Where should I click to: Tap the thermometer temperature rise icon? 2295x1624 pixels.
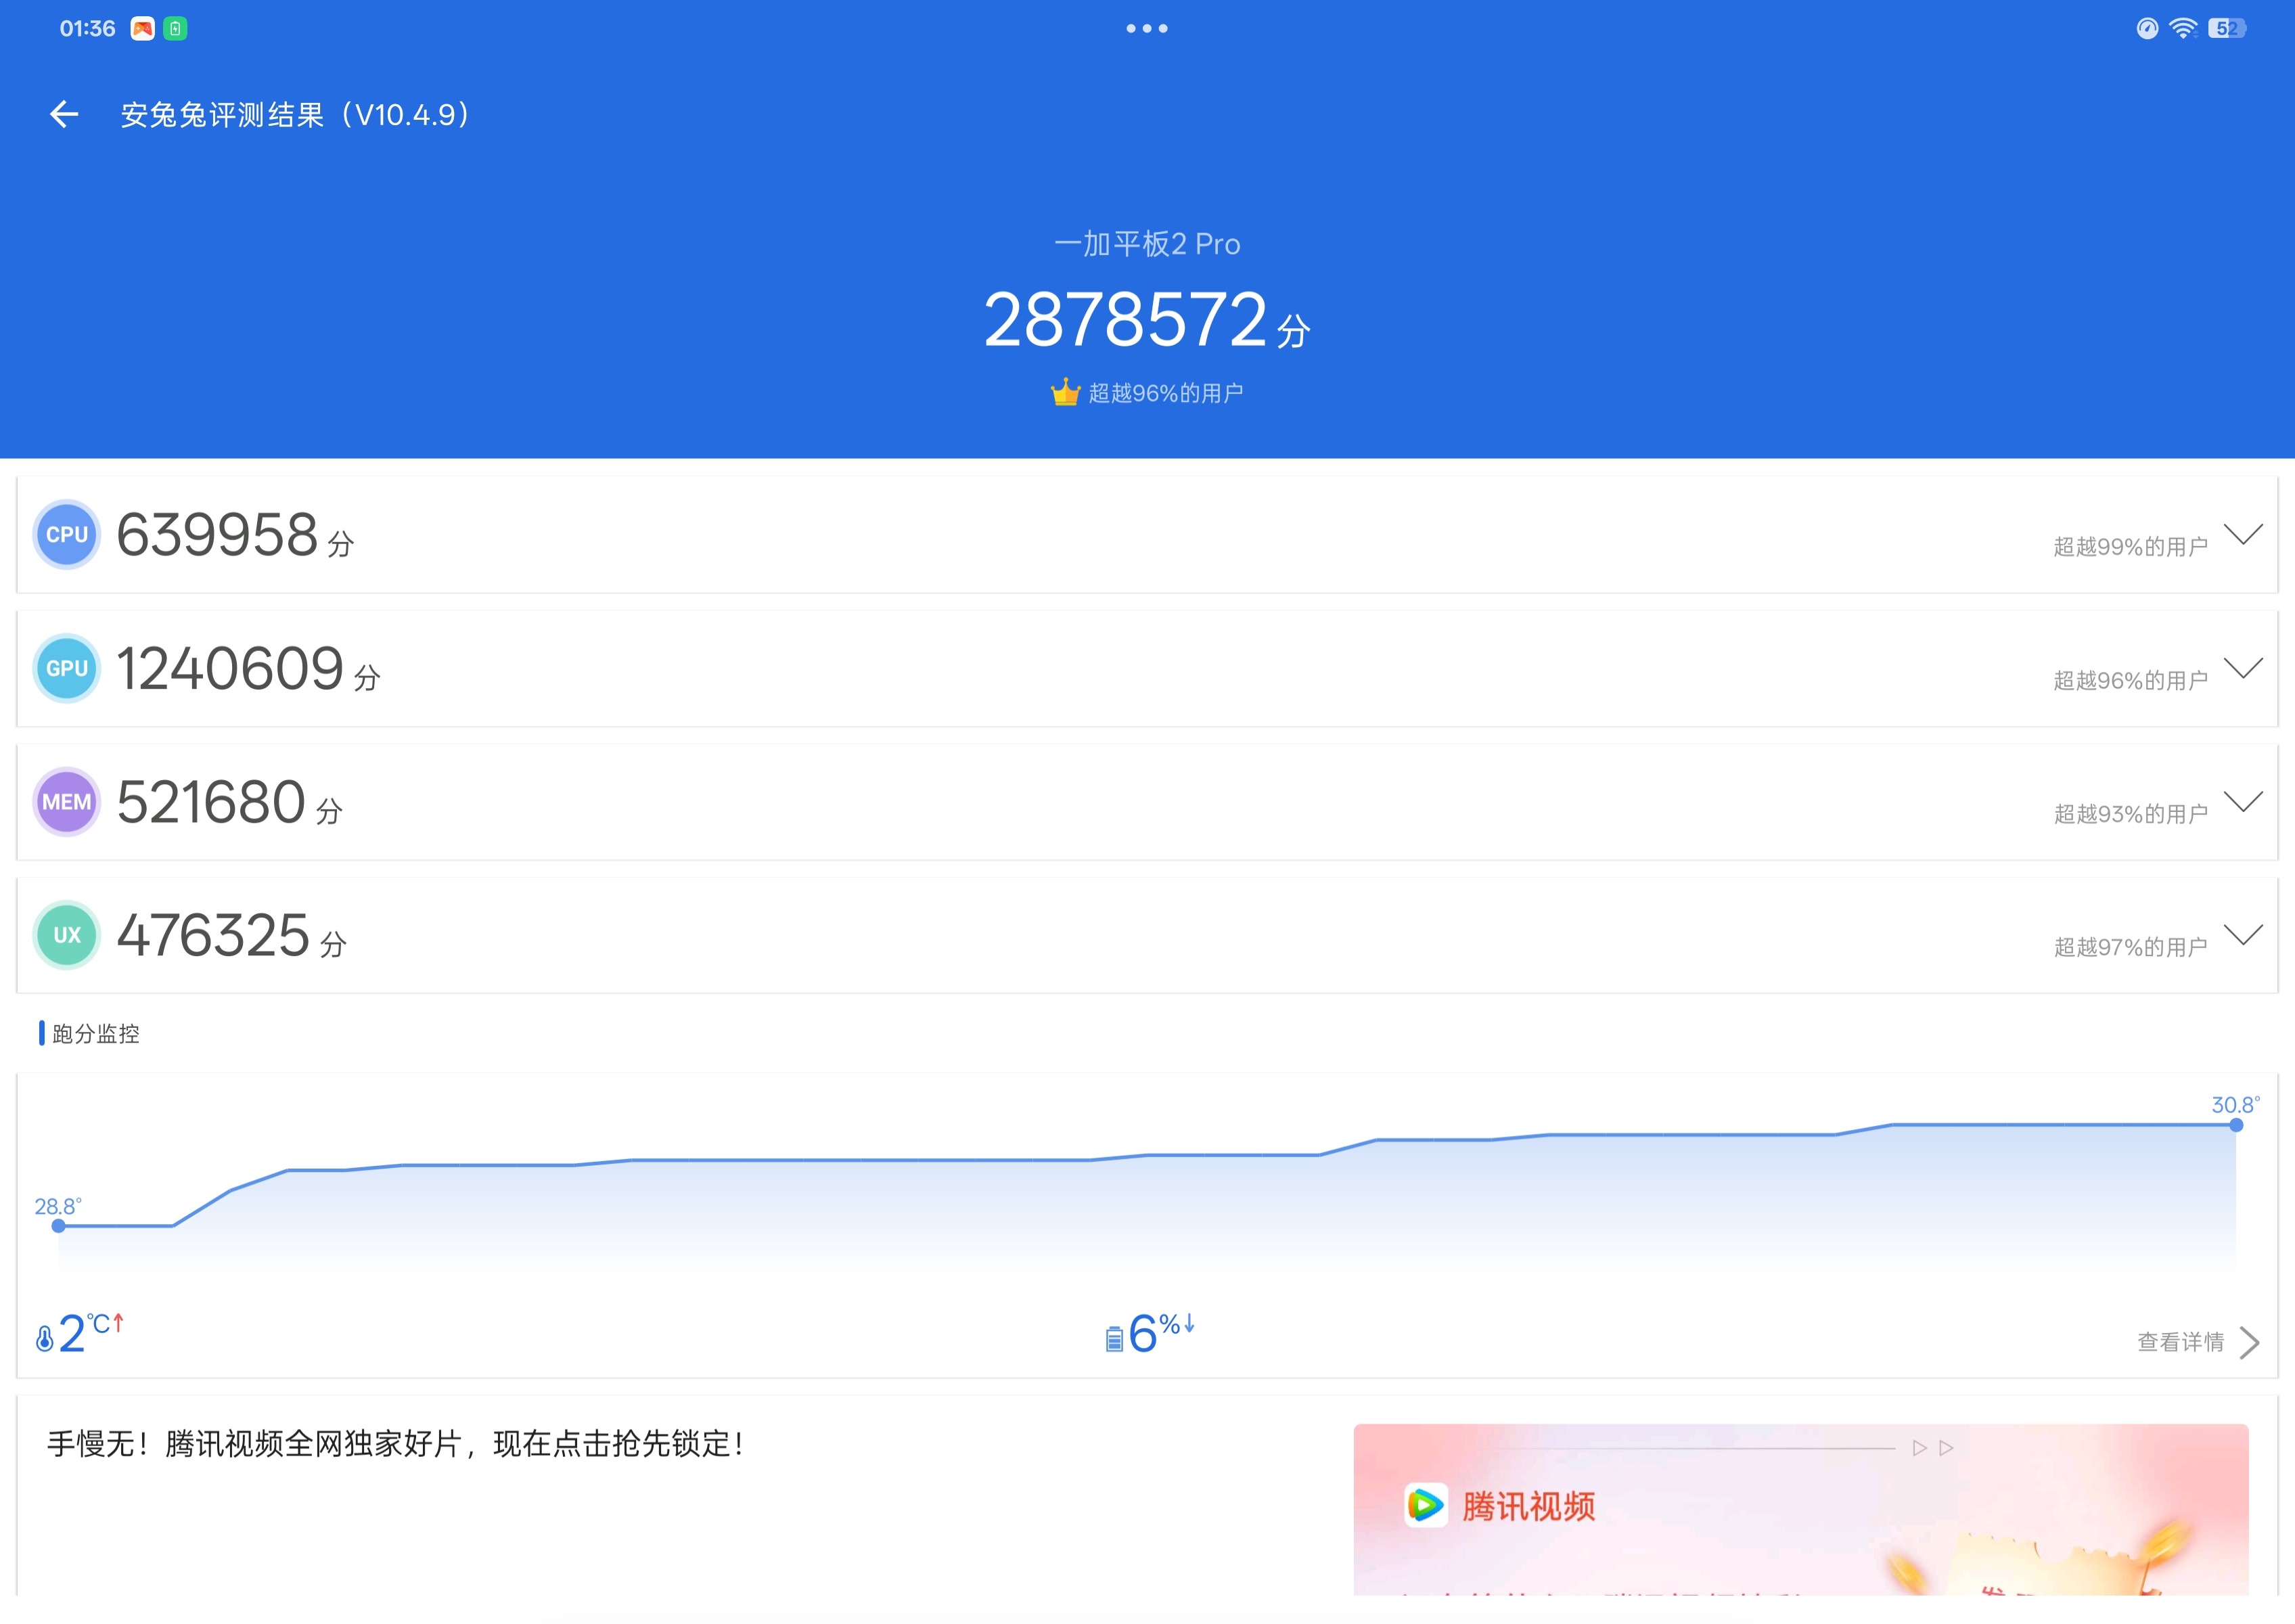coord(45,1338)
